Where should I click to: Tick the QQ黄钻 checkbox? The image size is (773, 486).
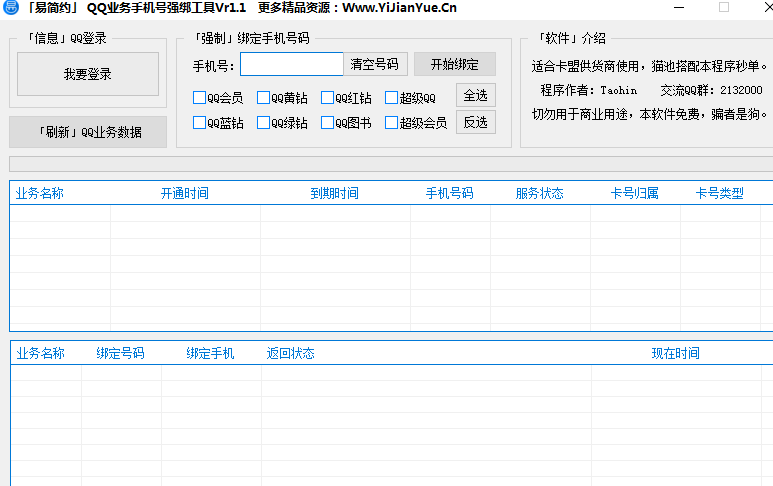pyautogui.click(x=264, y=98)
